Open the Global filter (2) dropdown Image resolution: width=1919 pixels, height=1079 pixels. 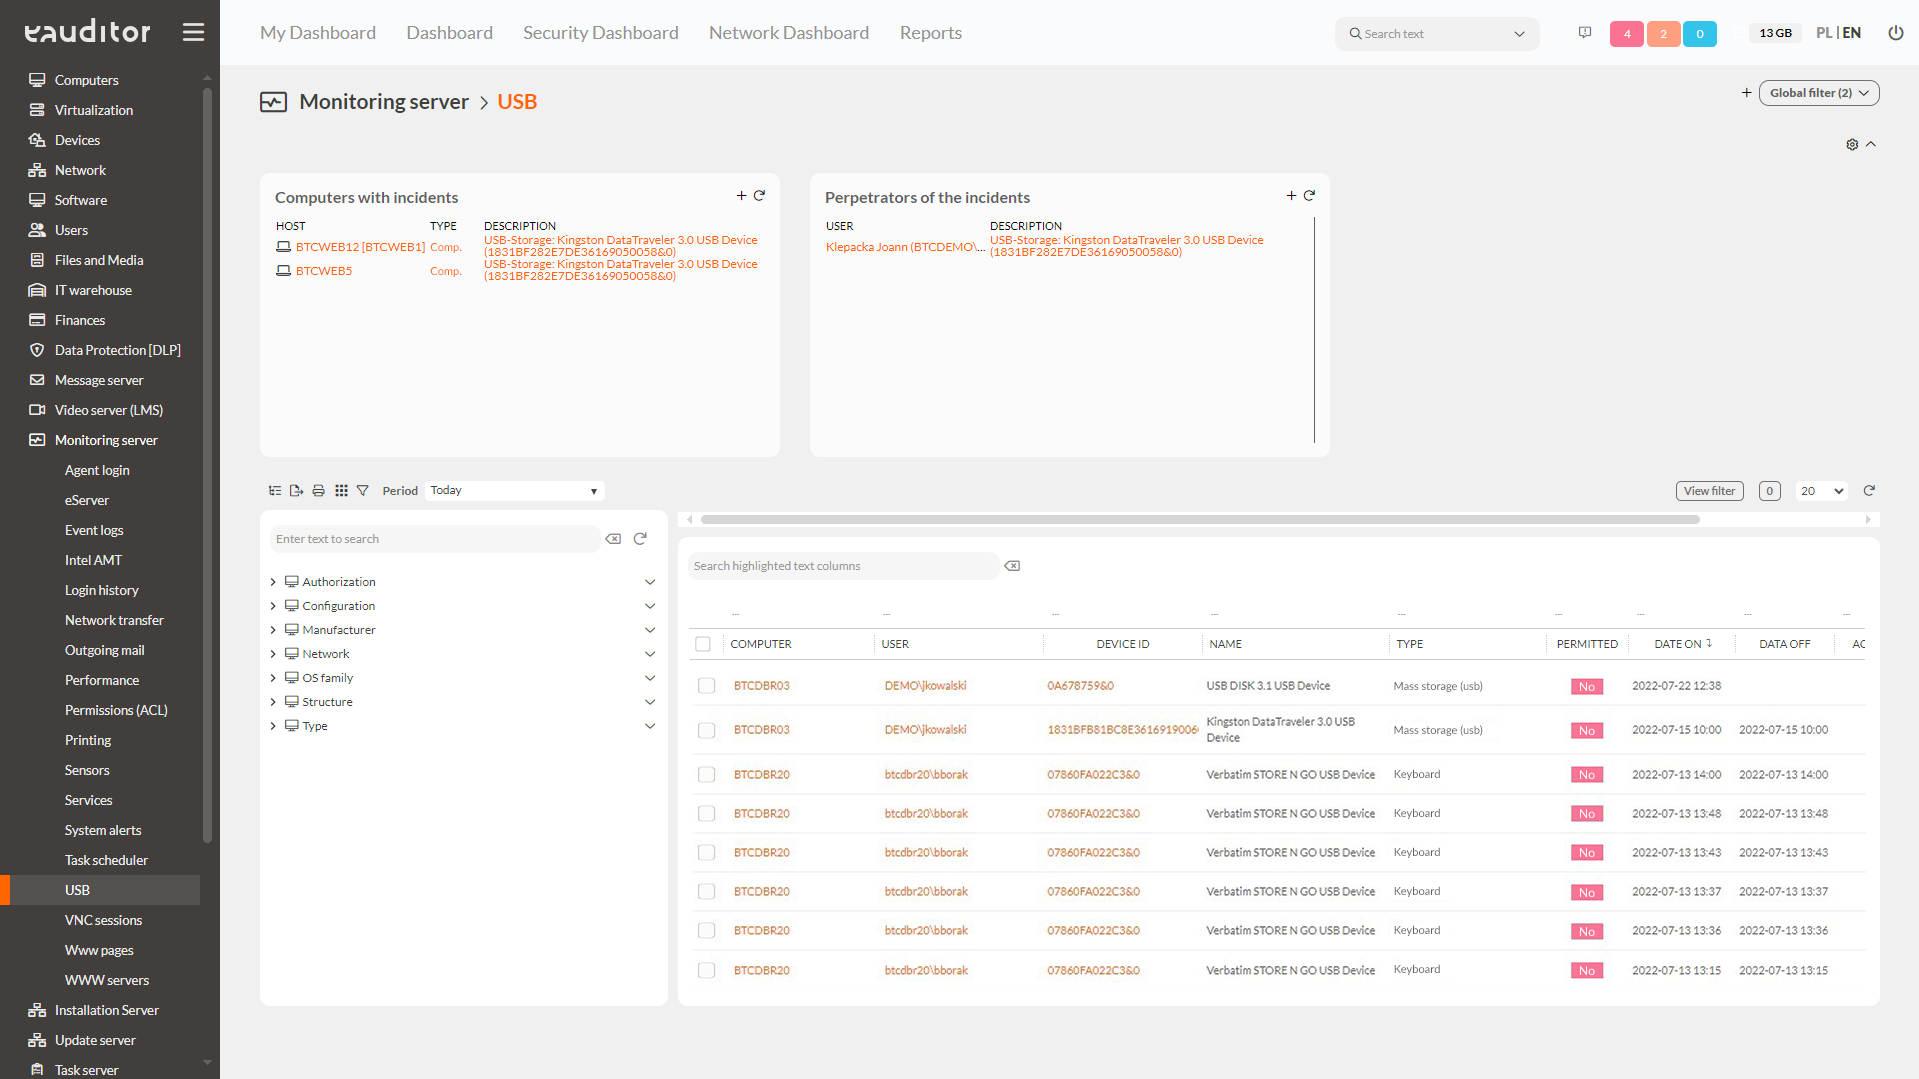pos(1819,93)
